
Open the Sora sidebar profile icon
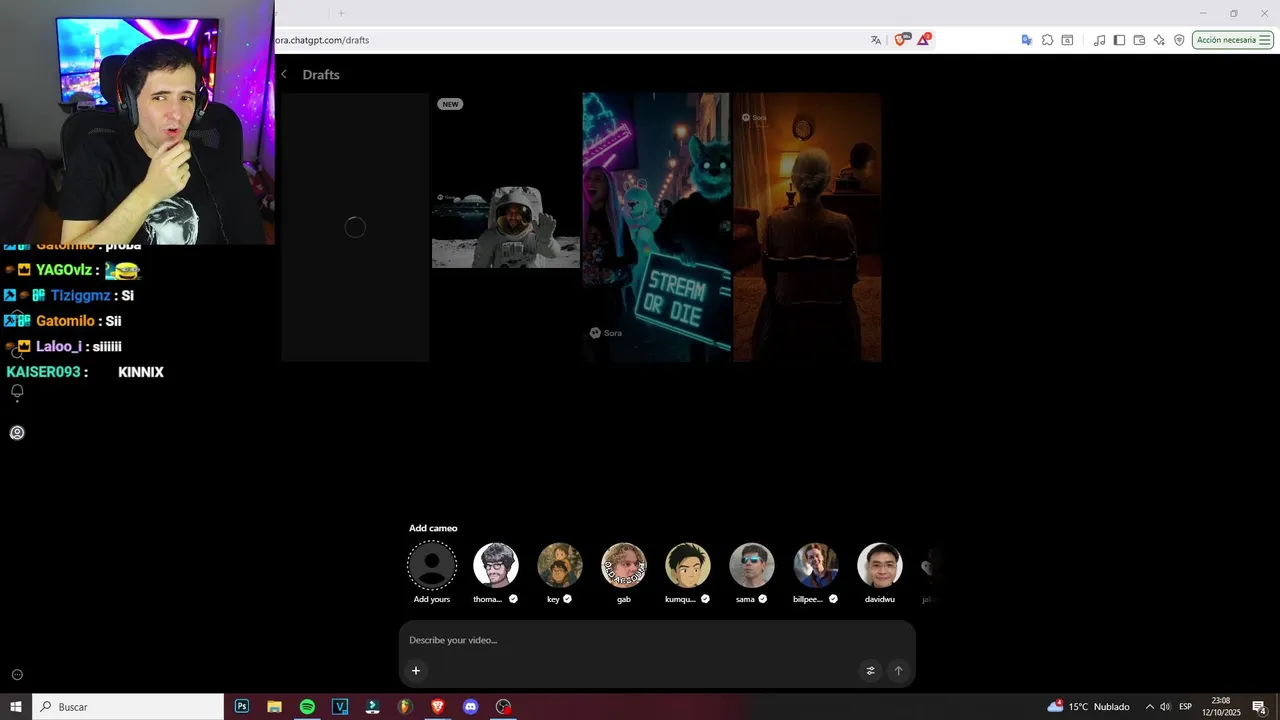(x=17, y=433)
